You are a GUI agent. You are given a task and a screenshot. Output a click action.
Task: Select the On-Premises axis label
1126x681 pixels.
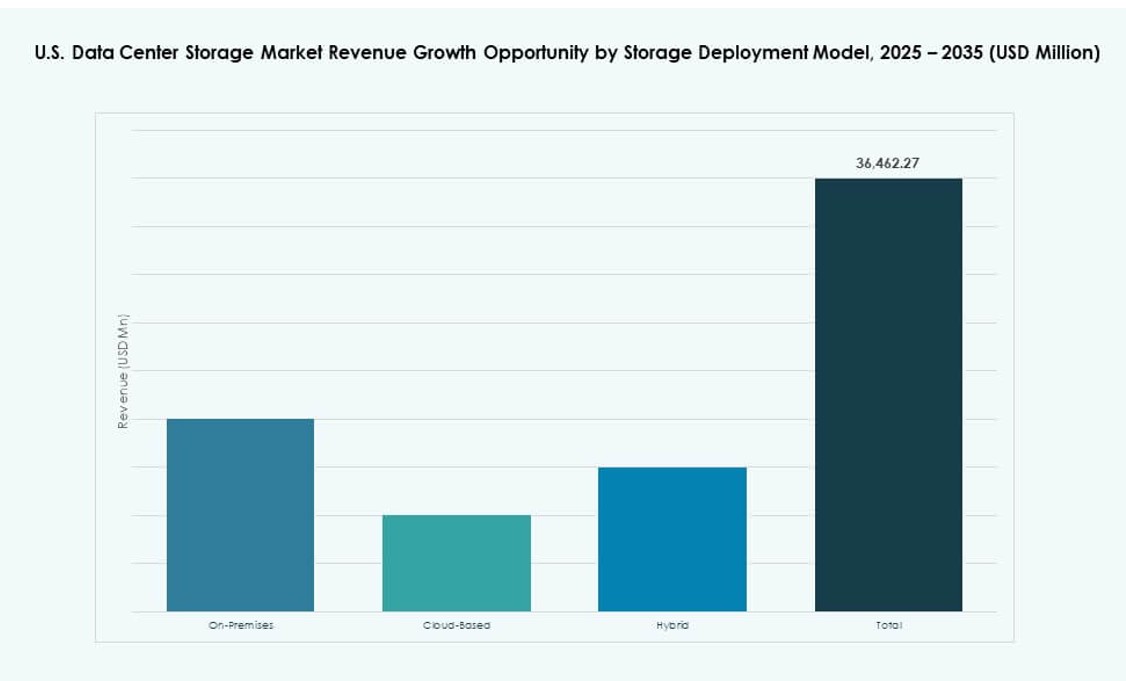coord(241,625)
